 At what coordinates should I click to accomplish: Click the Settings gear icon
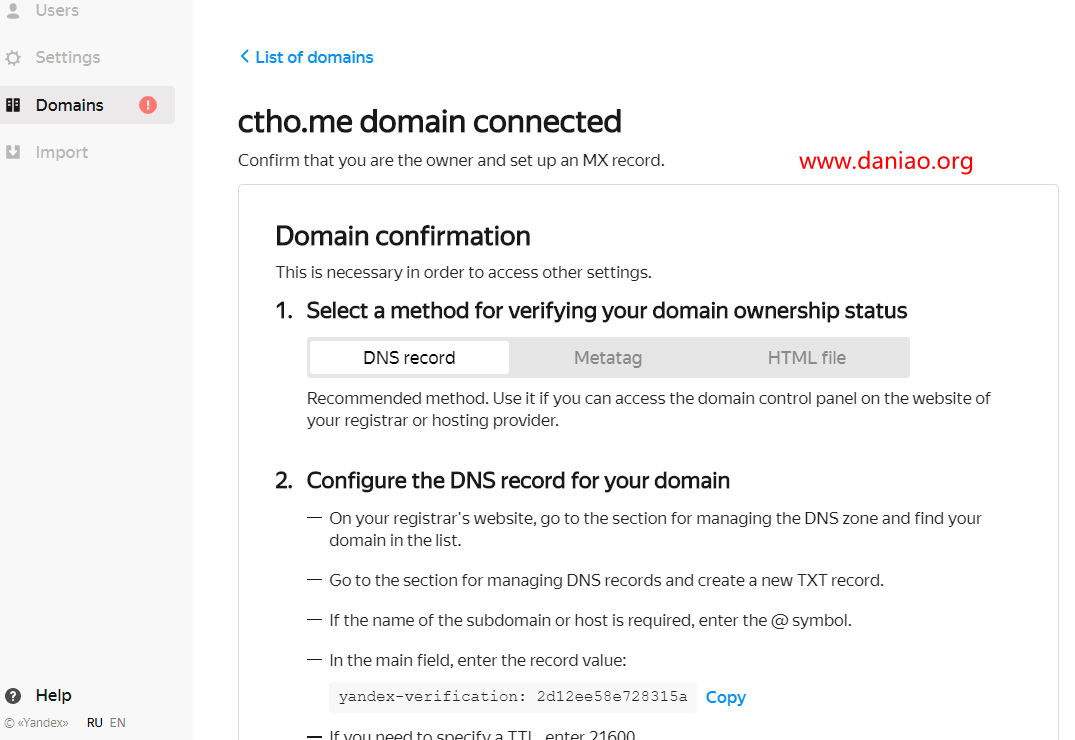13,58
